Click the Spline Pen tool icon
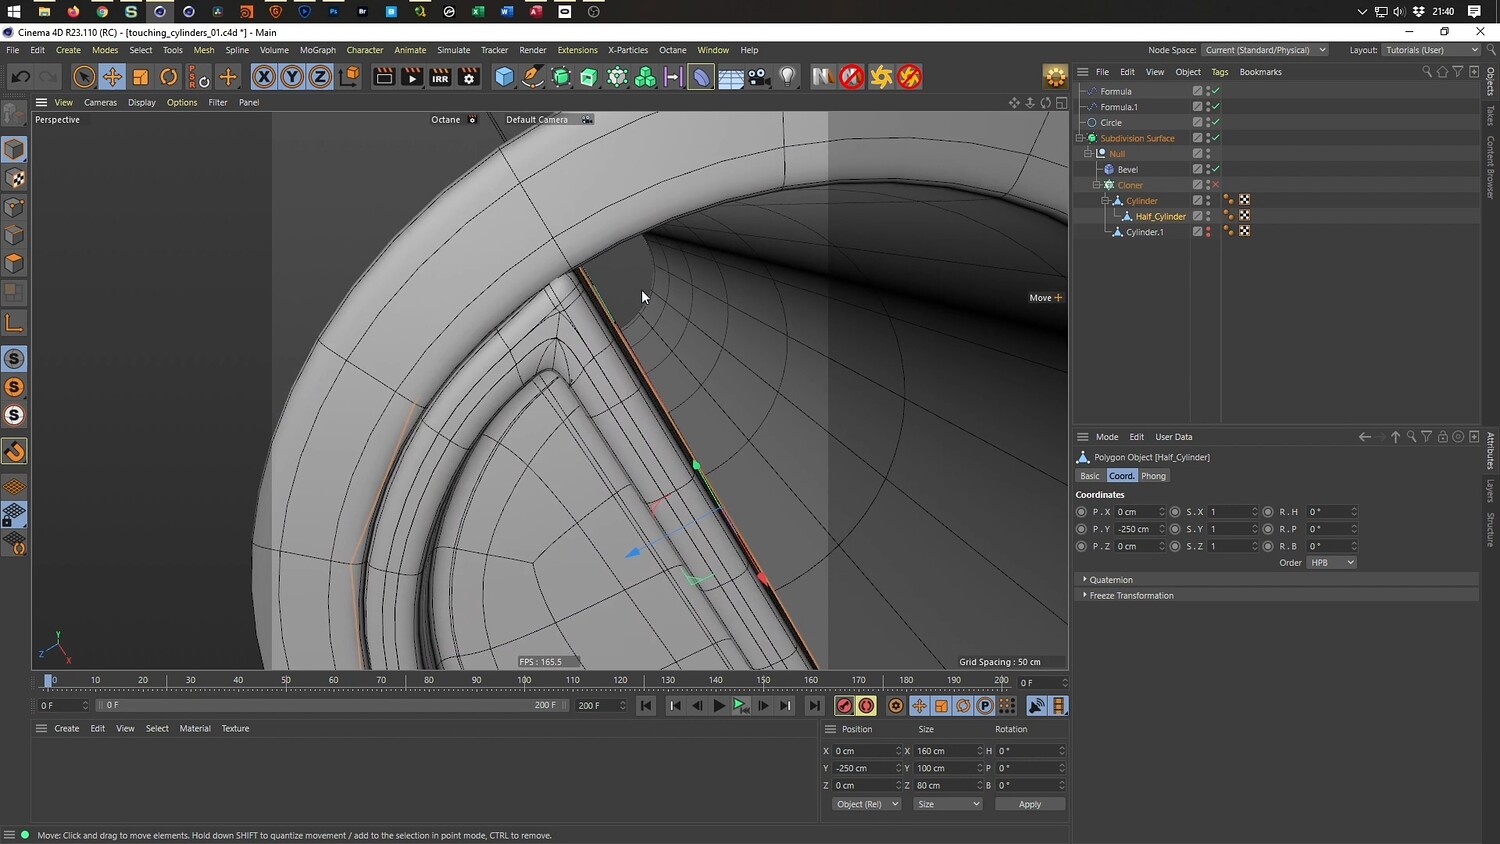This screenshot has width=1500, height=844. (x=534, y=77)
